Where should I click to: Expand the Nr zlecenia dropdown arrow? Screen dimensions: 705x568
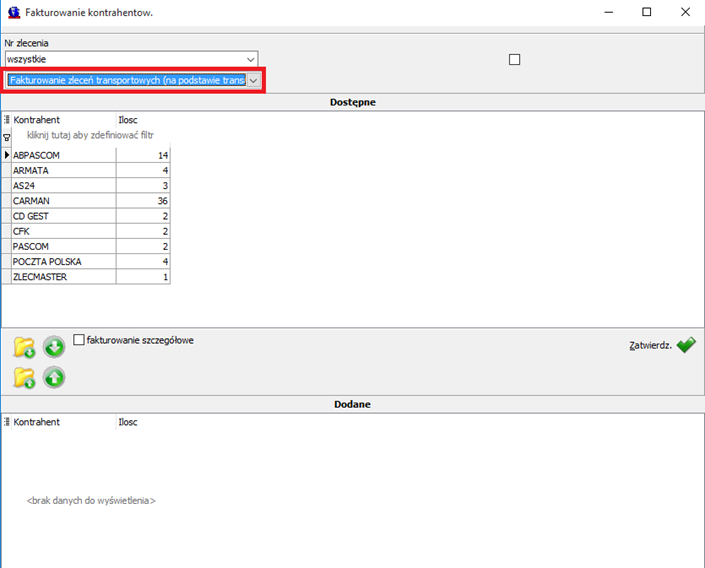point(251,59)
